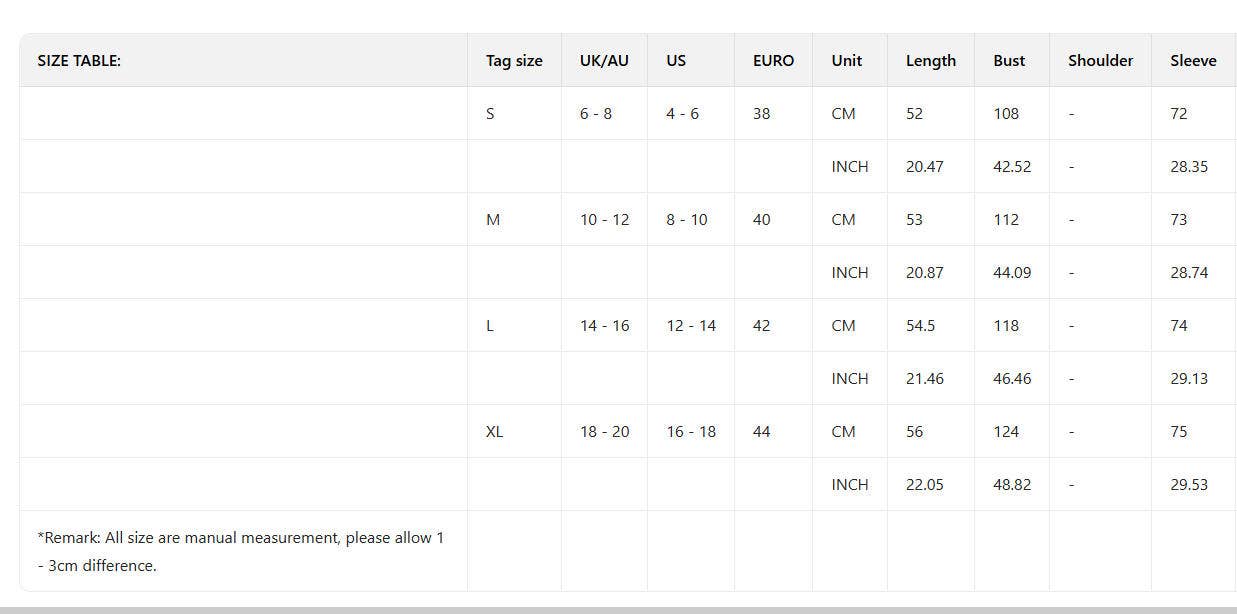The image size is (1237, 614).
Task: Click the 'Sleeve' column header
Action: coord(1193,61)
